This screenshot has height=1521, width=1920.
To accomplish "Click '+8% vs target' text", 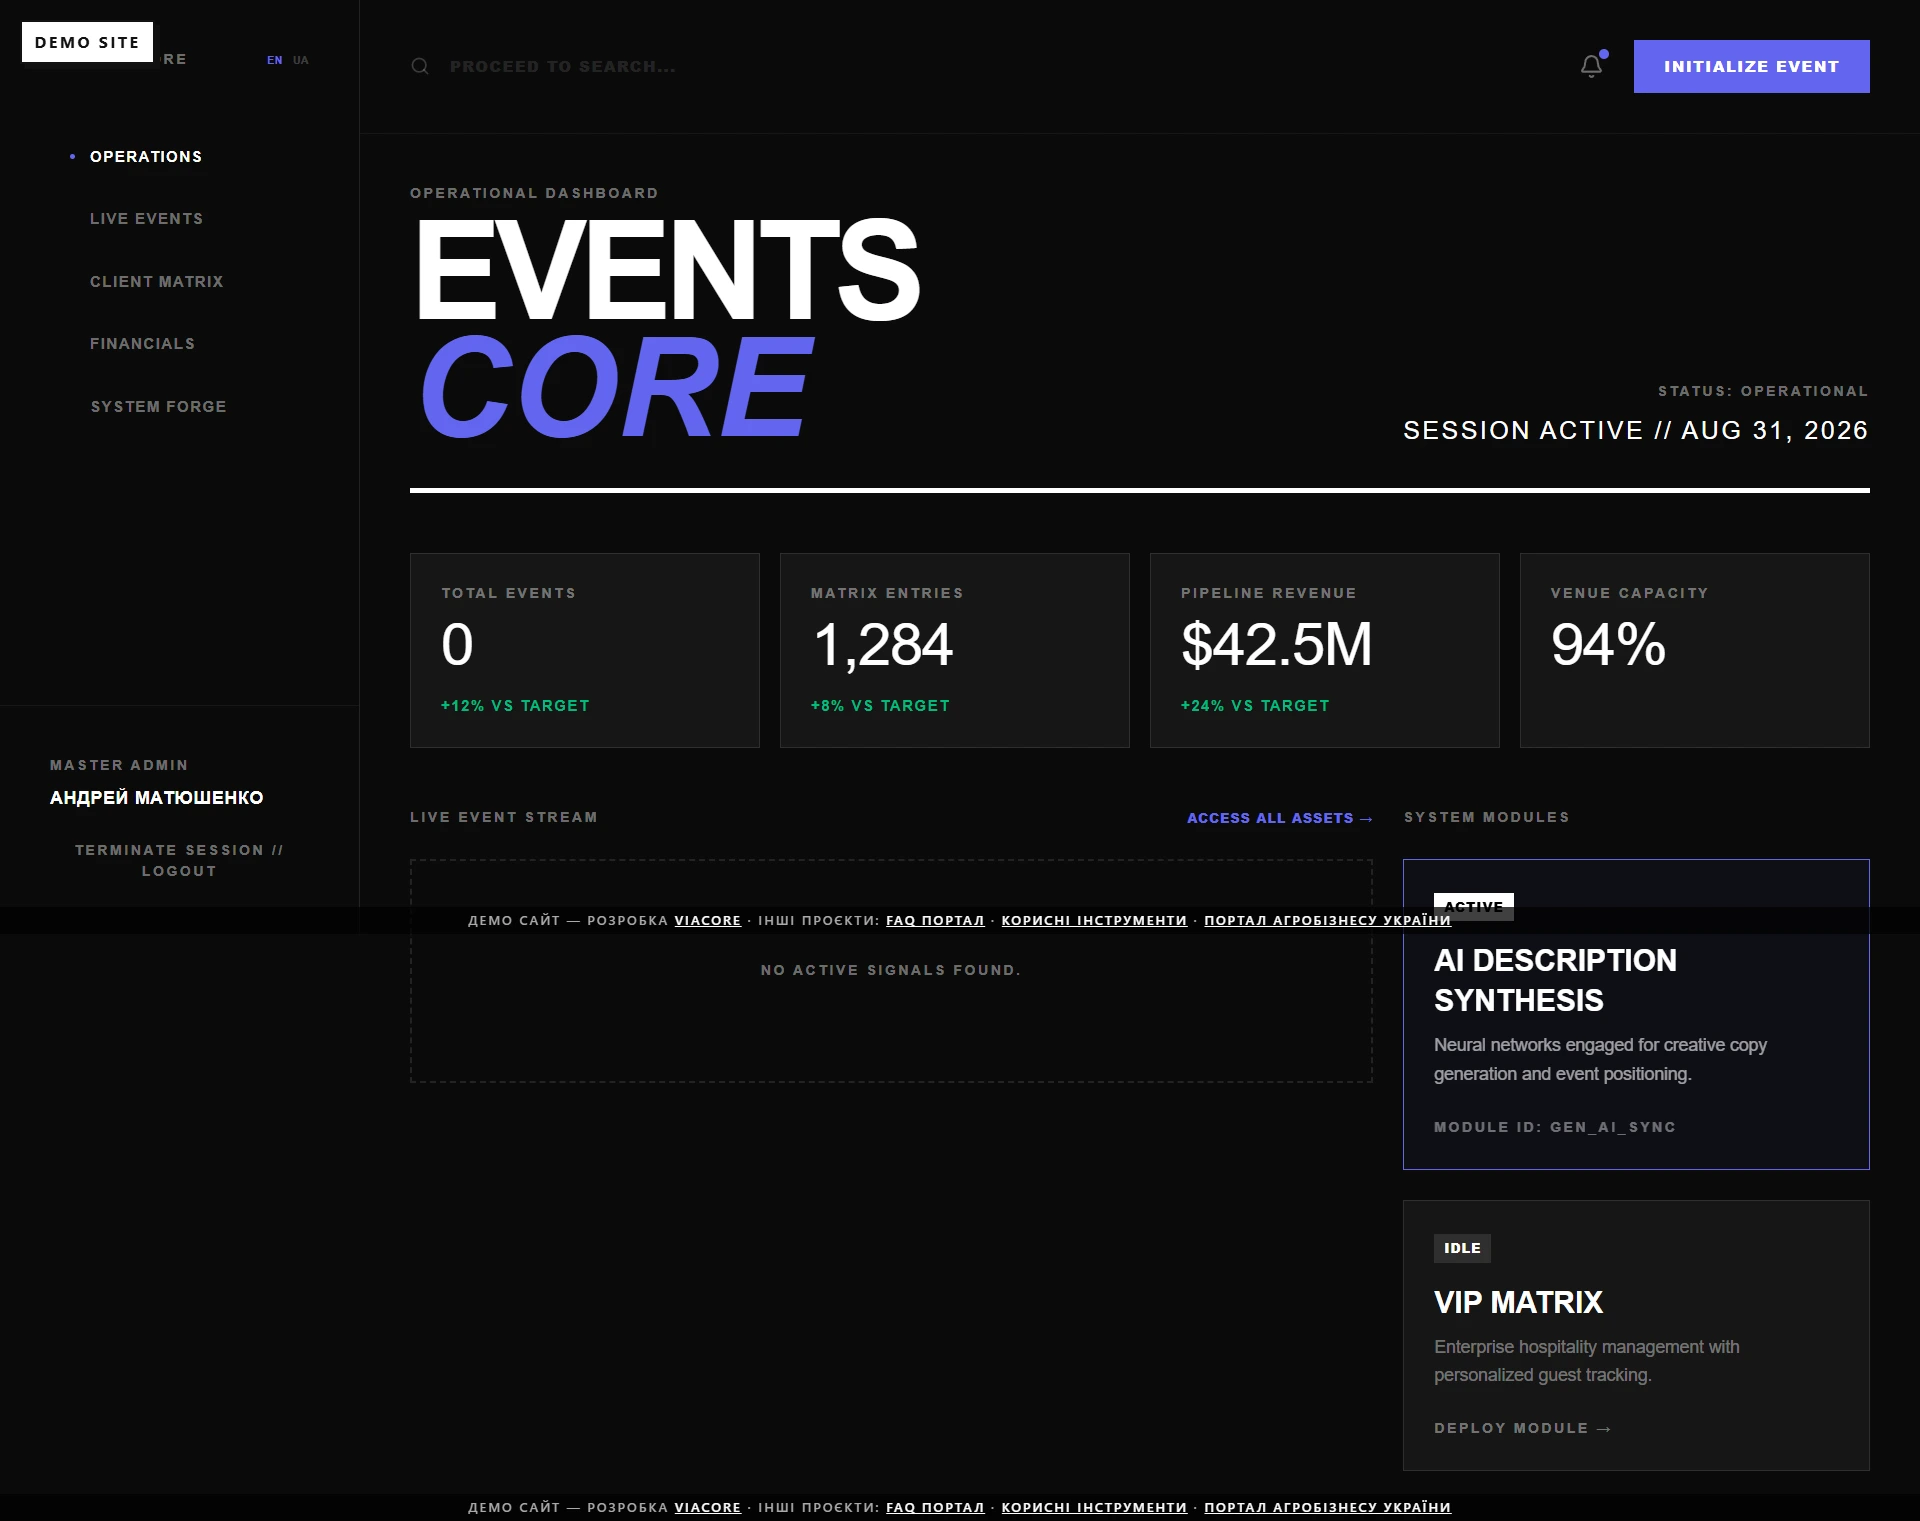I will [880, 706].
